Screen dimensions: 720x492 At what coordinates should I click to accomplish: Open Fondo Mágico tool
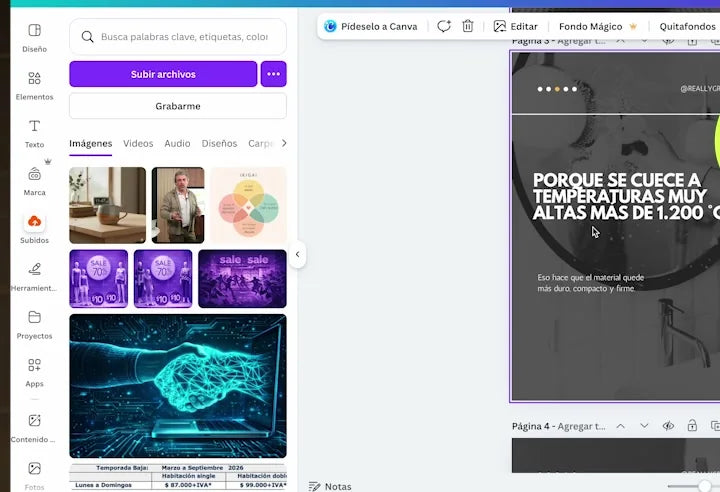point(598,26)
